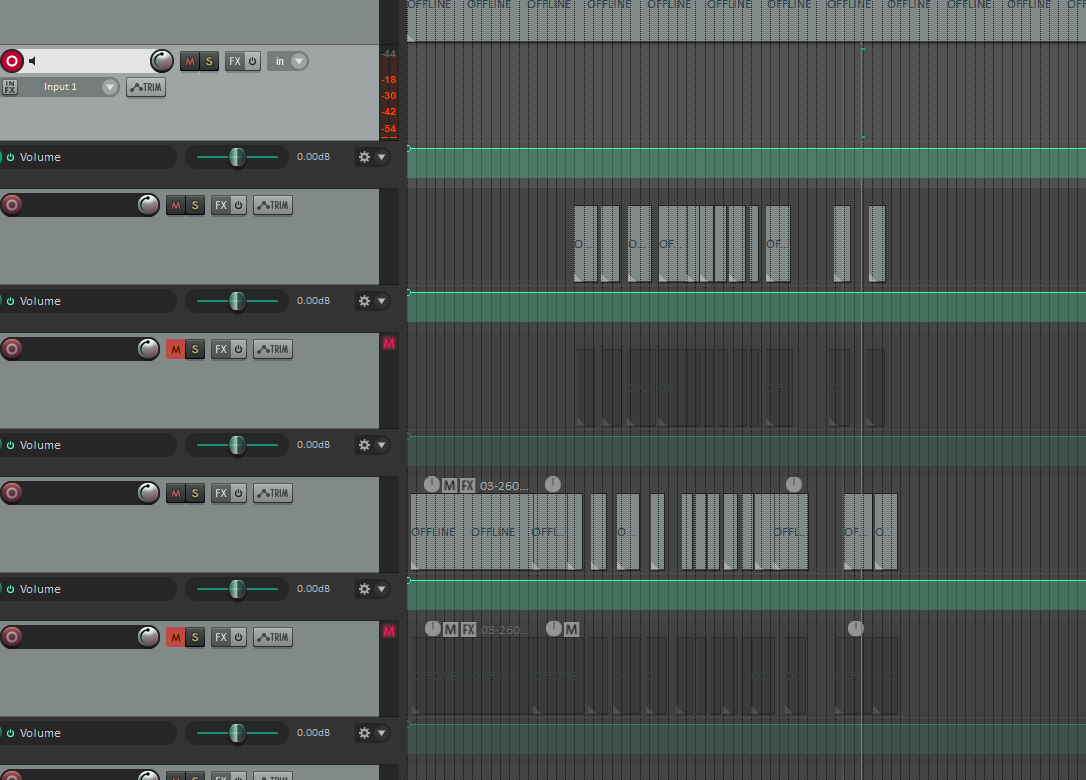
Task: Bypass the first track's Volume envelope
Action: pos(10,157)
